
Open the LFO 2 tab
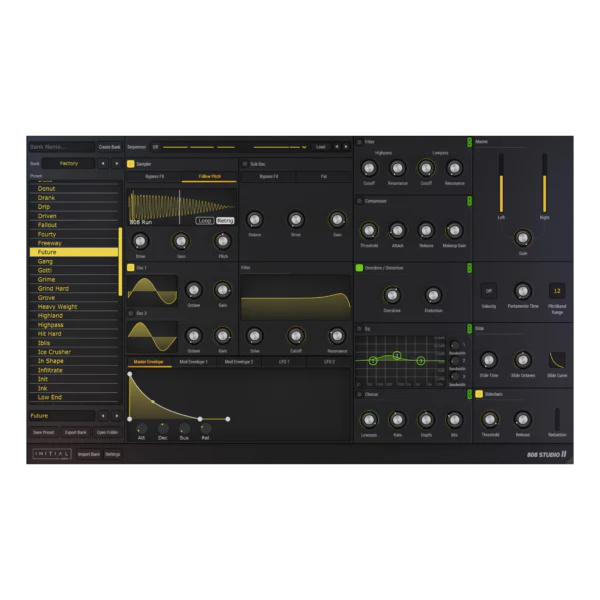pyautogui.click(x=329, y=362)
